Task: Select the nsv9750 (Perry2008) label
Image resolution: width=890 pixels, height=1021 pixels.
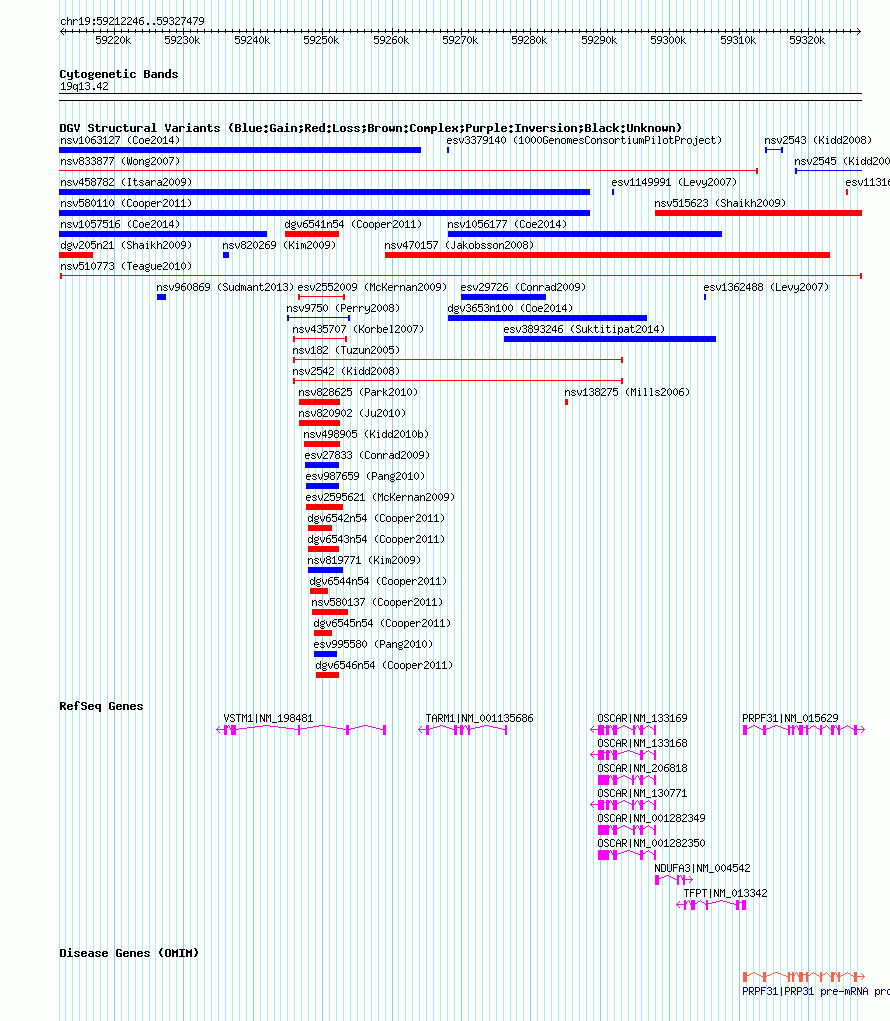Action: pos(343,308)
